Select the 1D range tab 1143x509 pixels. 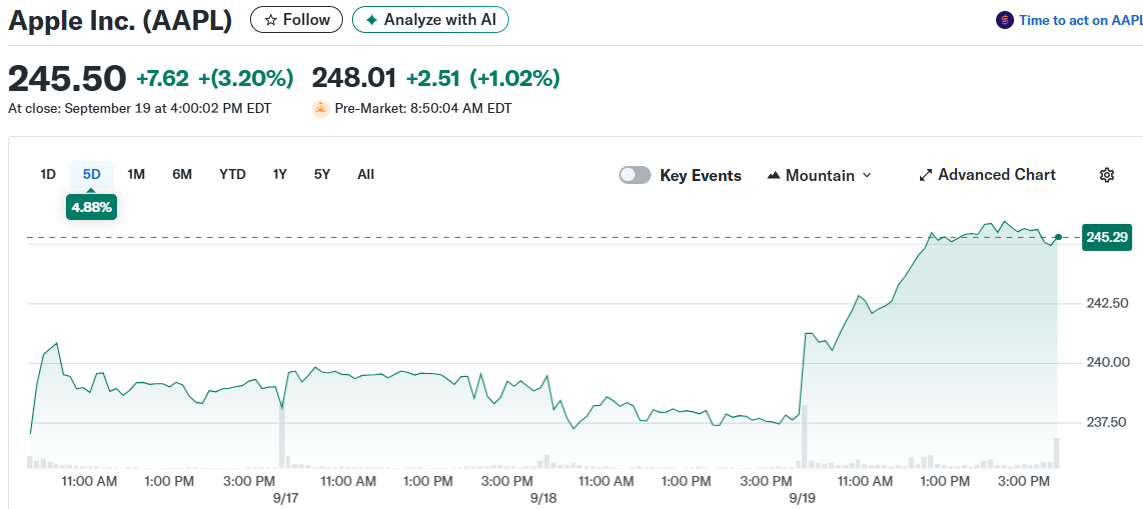pyautogui.click(x=48, y=174)
